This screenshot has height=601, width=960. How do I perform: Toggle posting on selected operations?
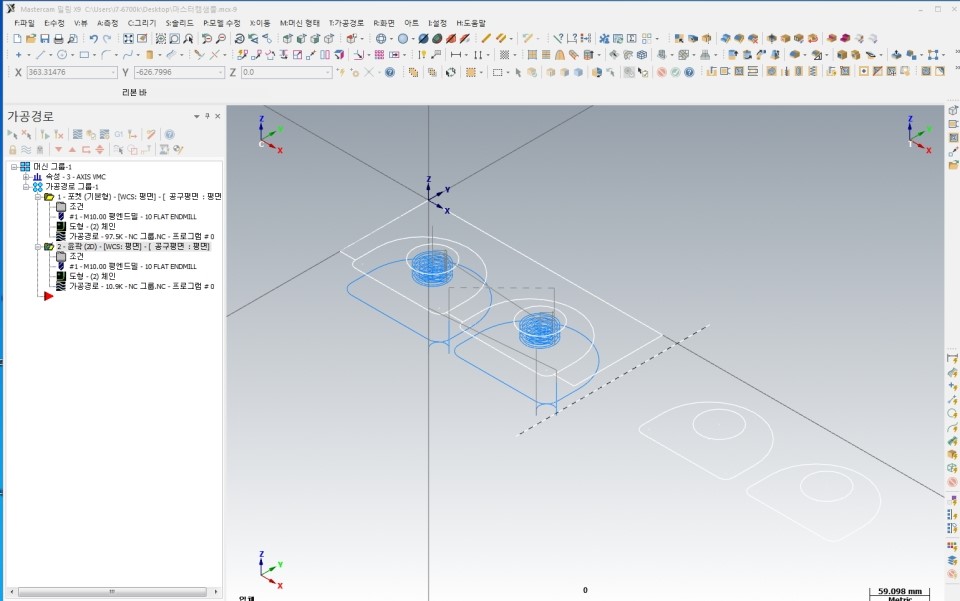coord(40,149)
